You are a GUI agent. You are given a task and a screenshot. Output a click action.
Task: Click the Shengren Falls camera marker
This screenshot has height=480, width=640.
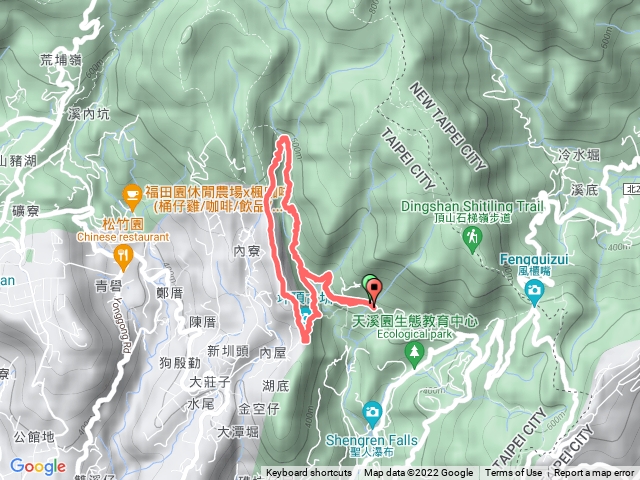coord(372,413)
